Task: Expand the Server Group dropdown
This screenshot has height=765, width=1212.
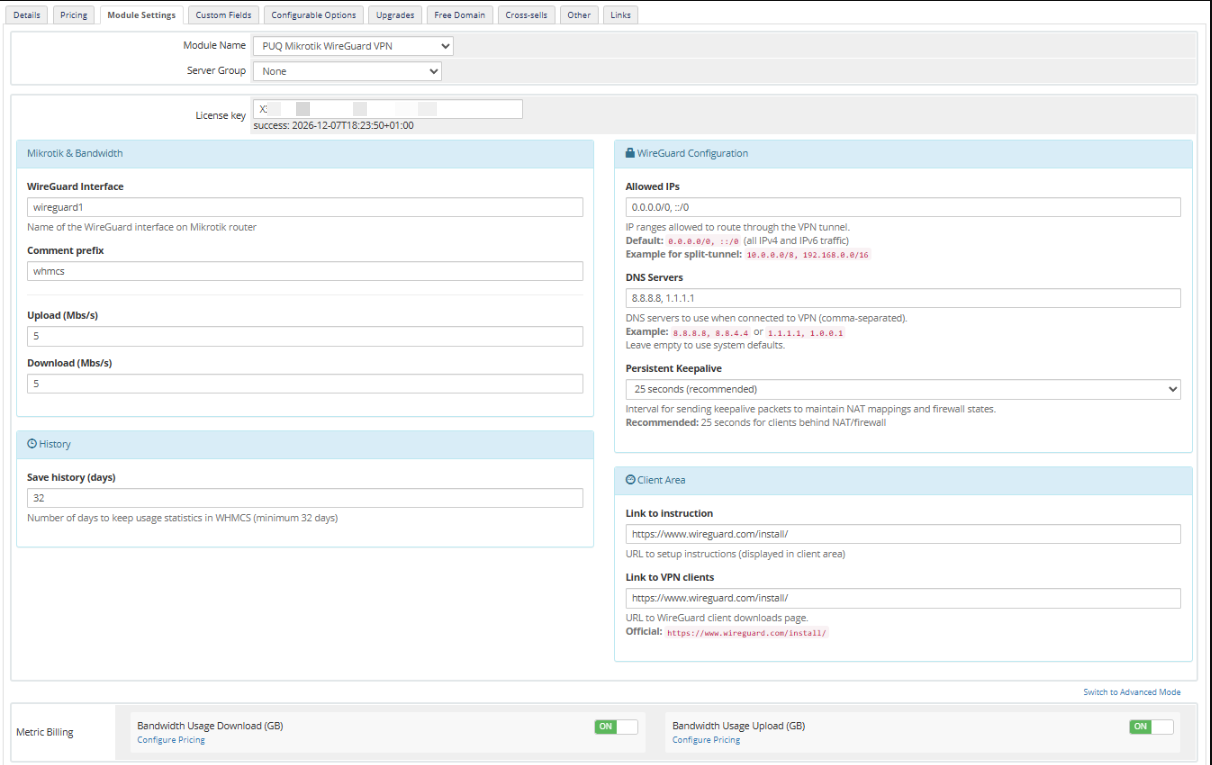Action: click(x=346, y=71)
